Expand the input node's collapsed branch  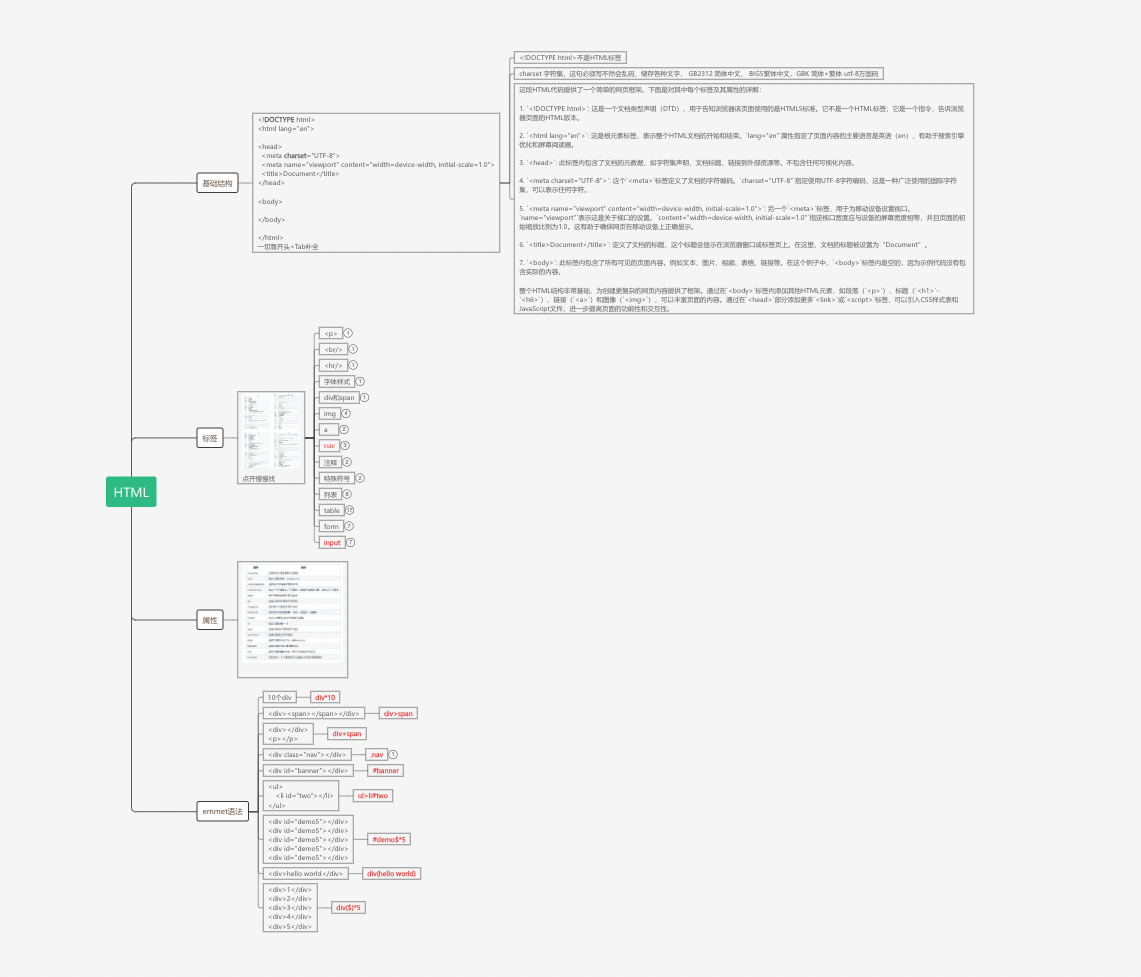[x=351, y=542]
